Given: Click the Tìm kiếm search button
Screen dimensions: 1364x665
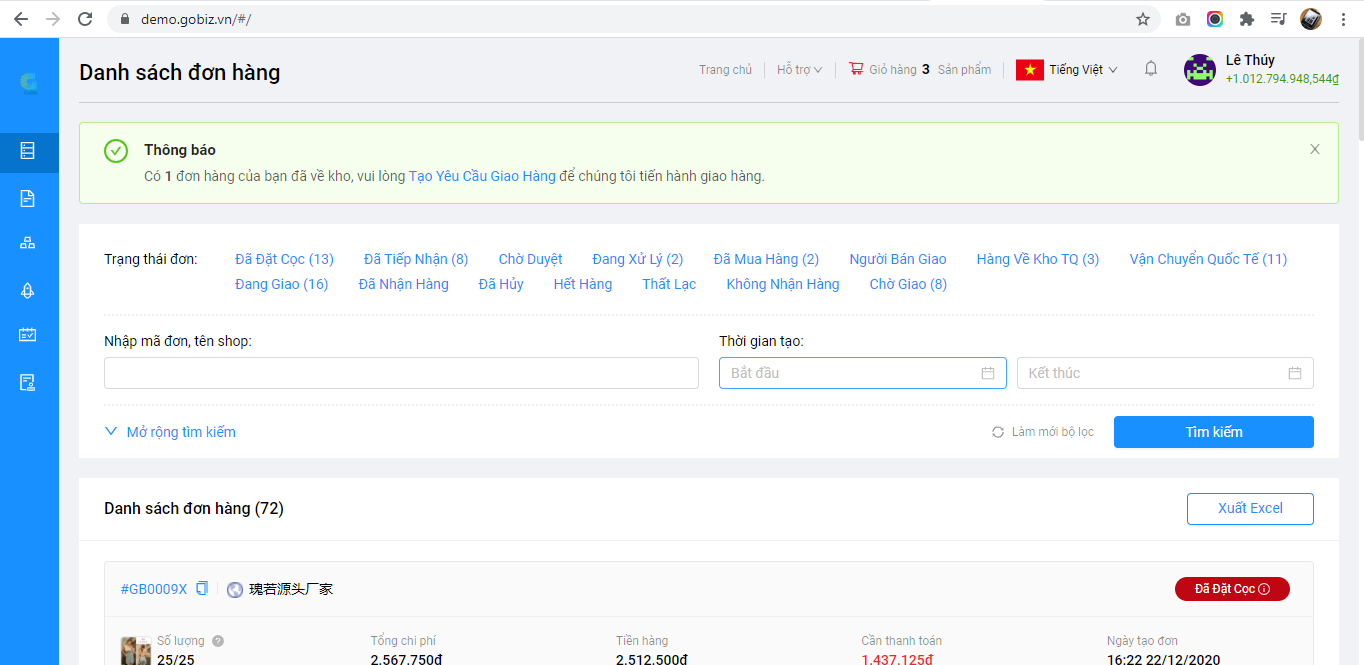Looking at the screenshot, I should (x=1213, y=432).
